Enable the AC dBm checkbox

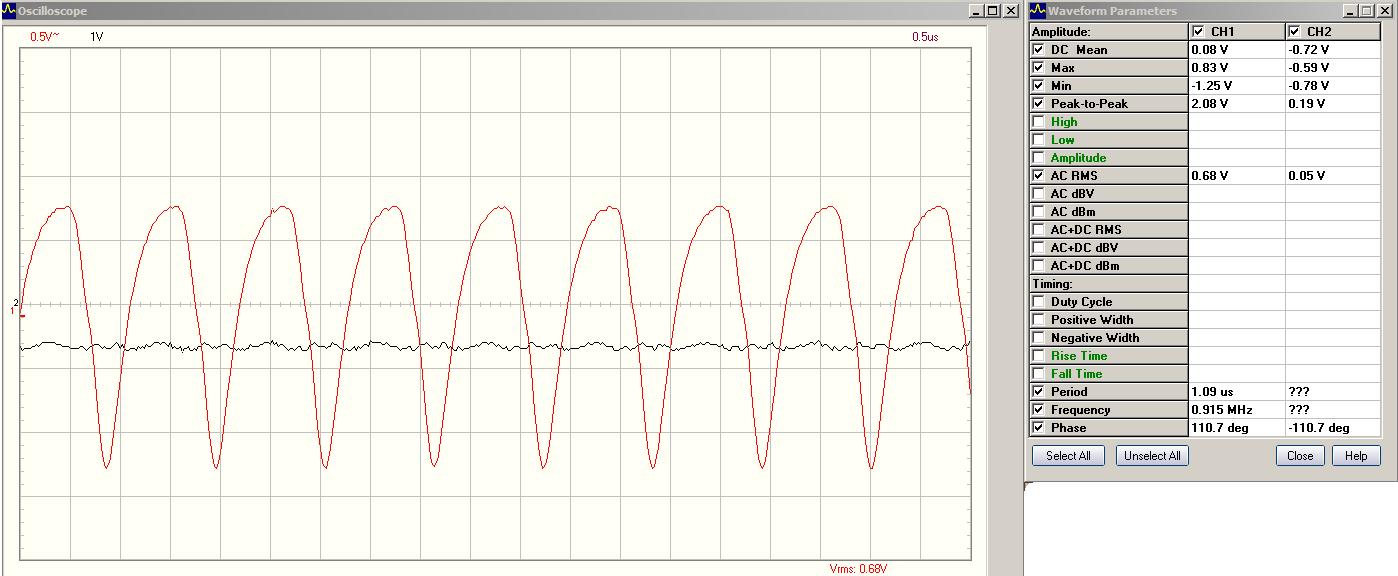click(x=1037, y=211)
